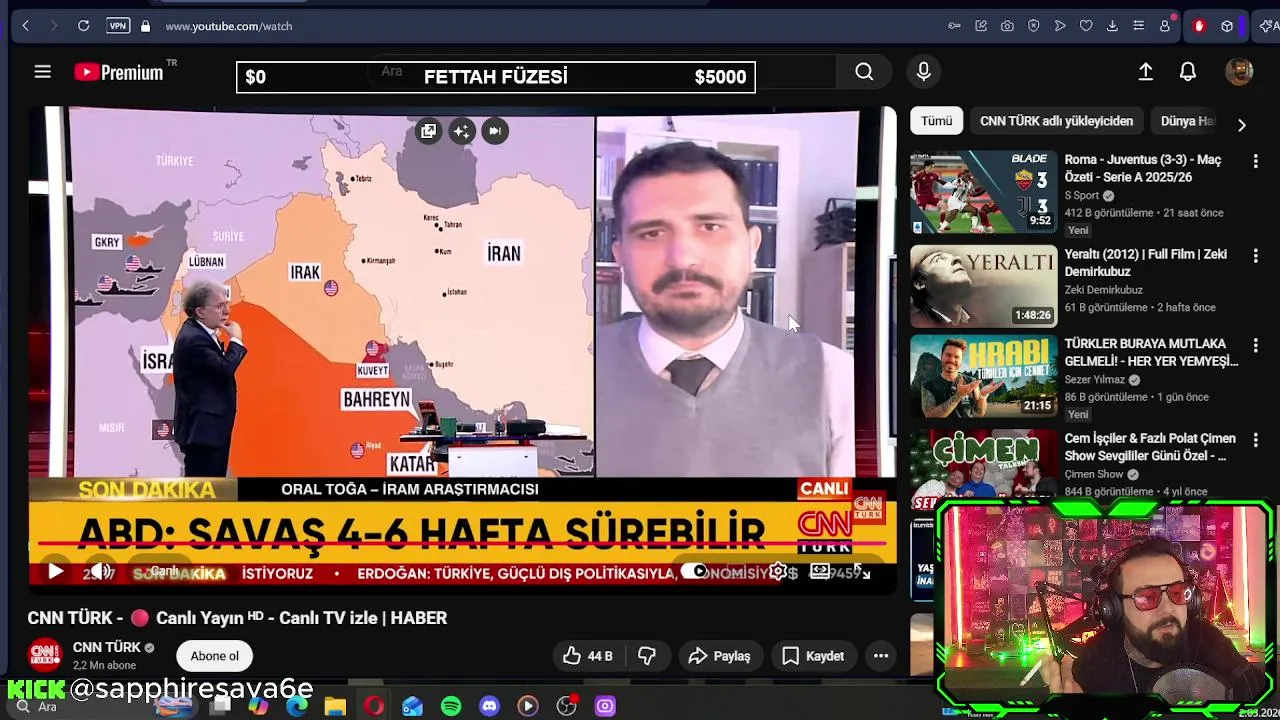Switch to Opera browser in the taskbar
Viewport: 1280px width, 720px height.
click(x=374, y=706)
